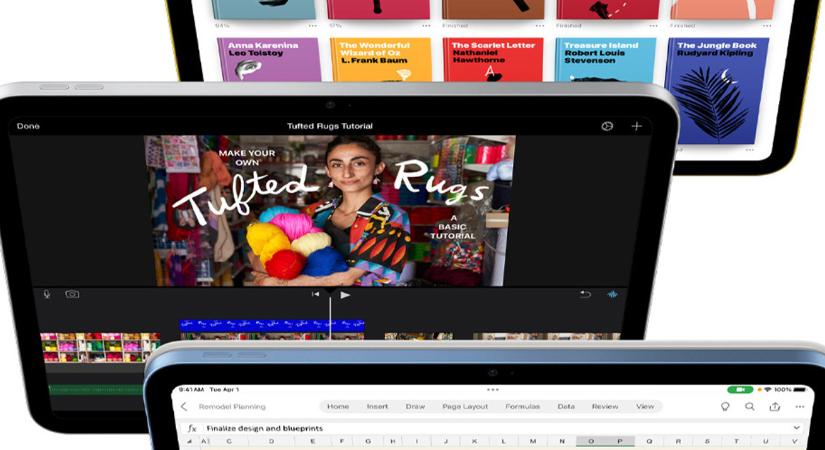
Task: Expand the formula bar with the chevron
Action: (797, 428)
